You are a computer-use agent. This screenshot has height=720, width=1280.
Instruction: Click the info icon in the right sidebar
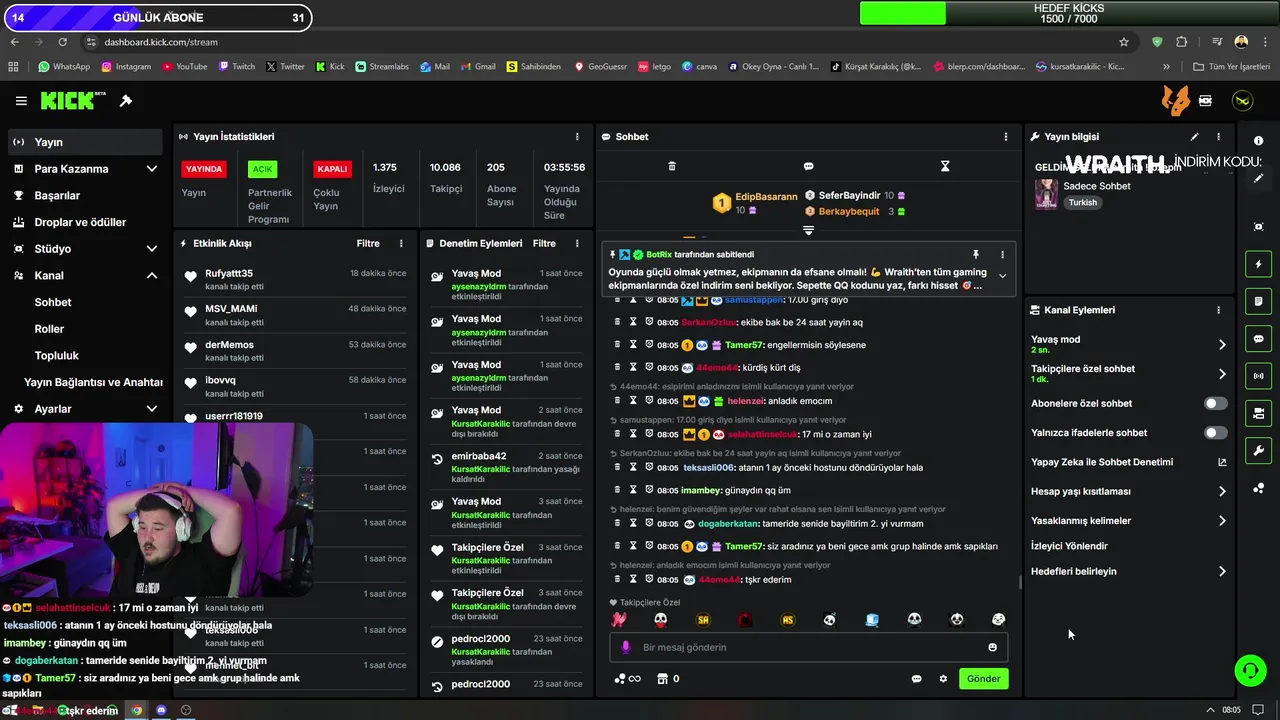point(1258,141)
